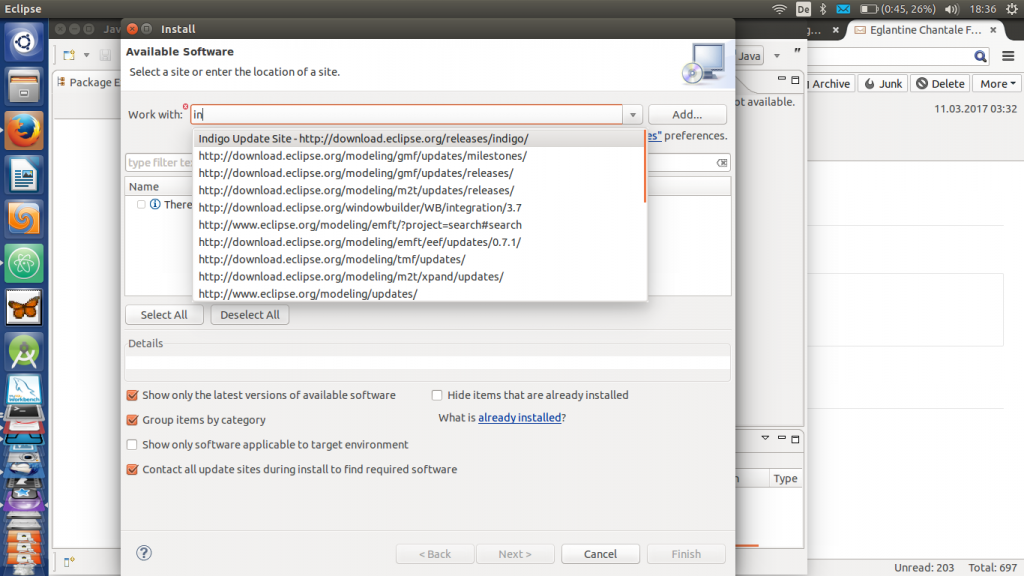Choose windowbuilder WB integration 3.7 suggestion
The image size is (1024, 576).
pos(419,208)
